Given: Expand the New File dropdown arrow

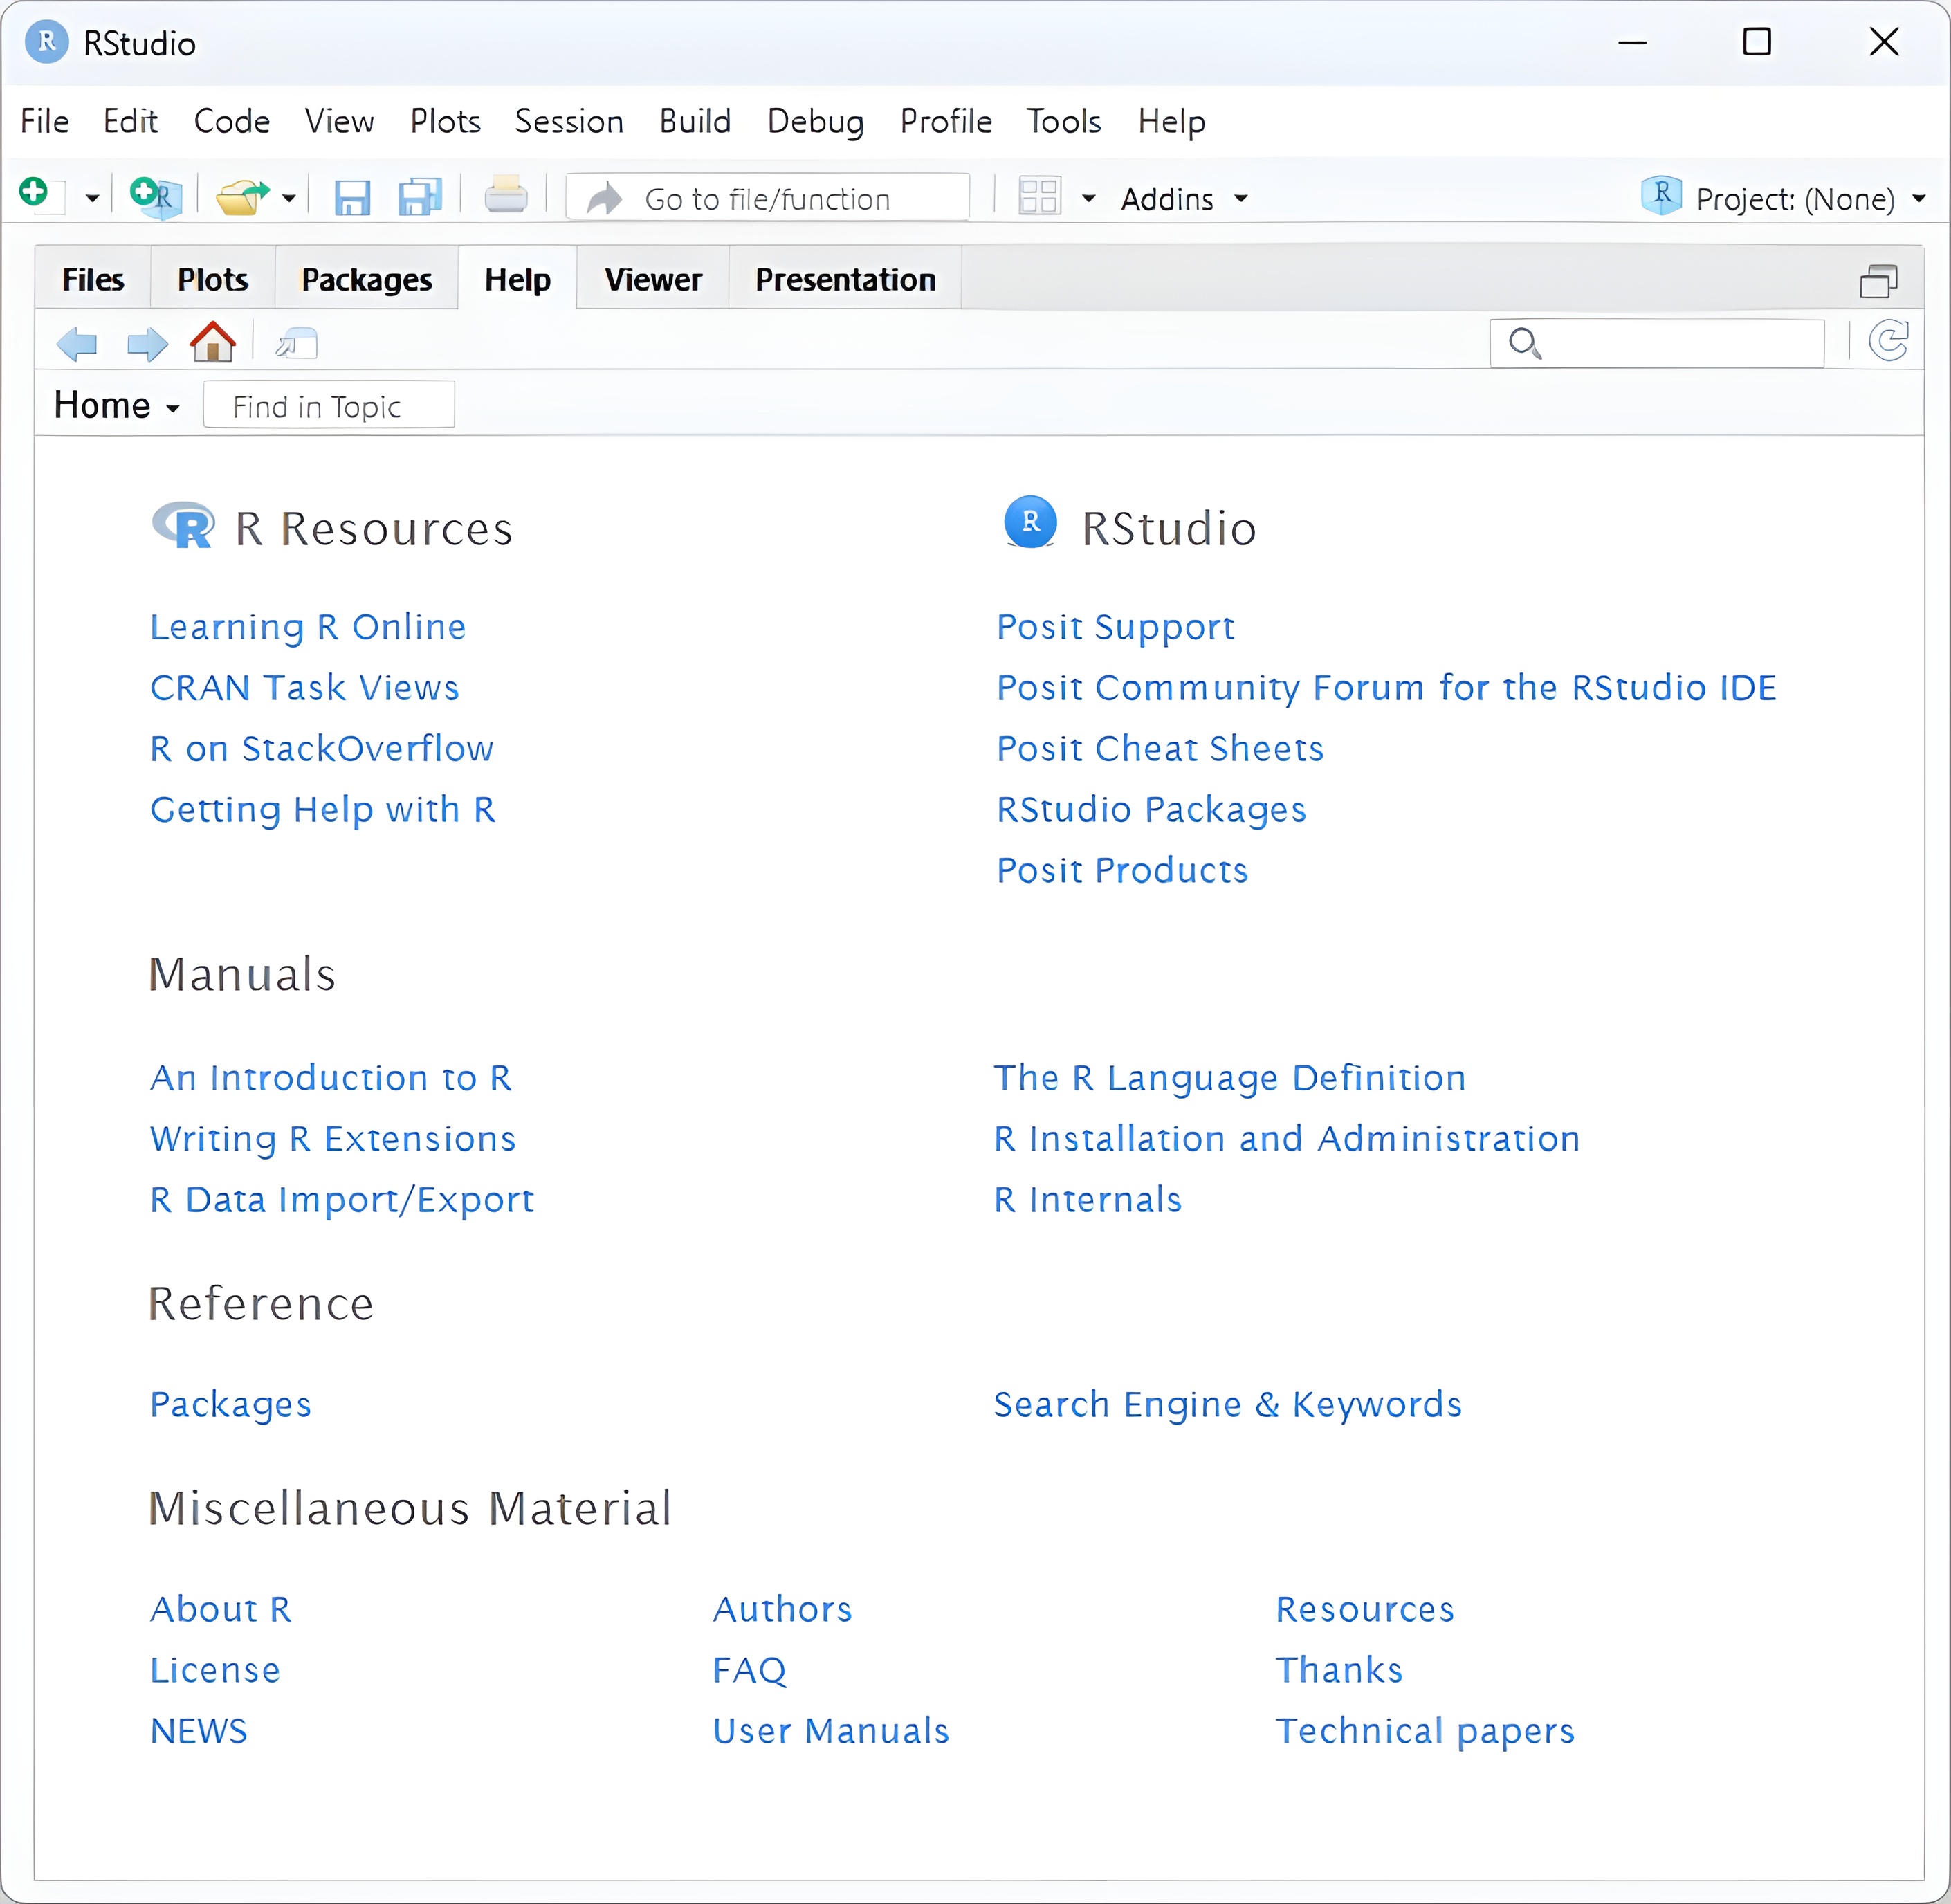Looking at the screenshot, I should [92, 198].
